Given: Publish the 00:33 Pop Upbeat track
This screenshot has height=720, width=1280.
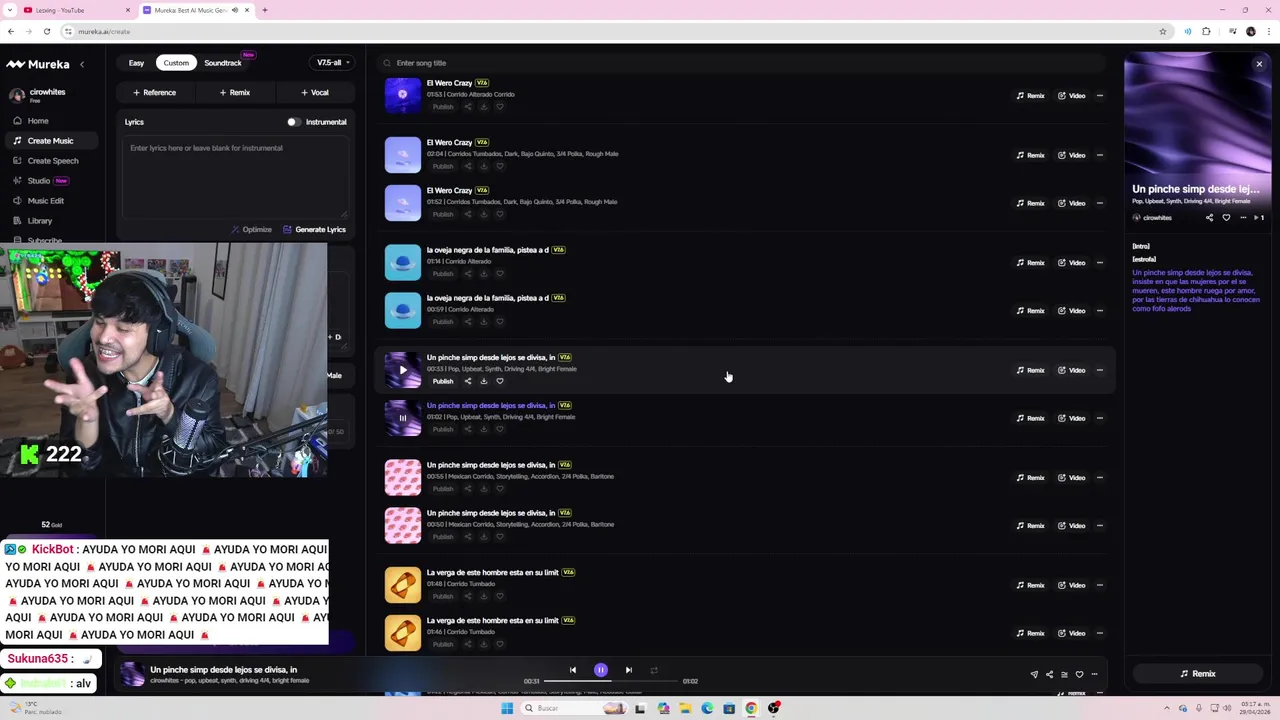Looking at the screenshot, I should (443, 381).
